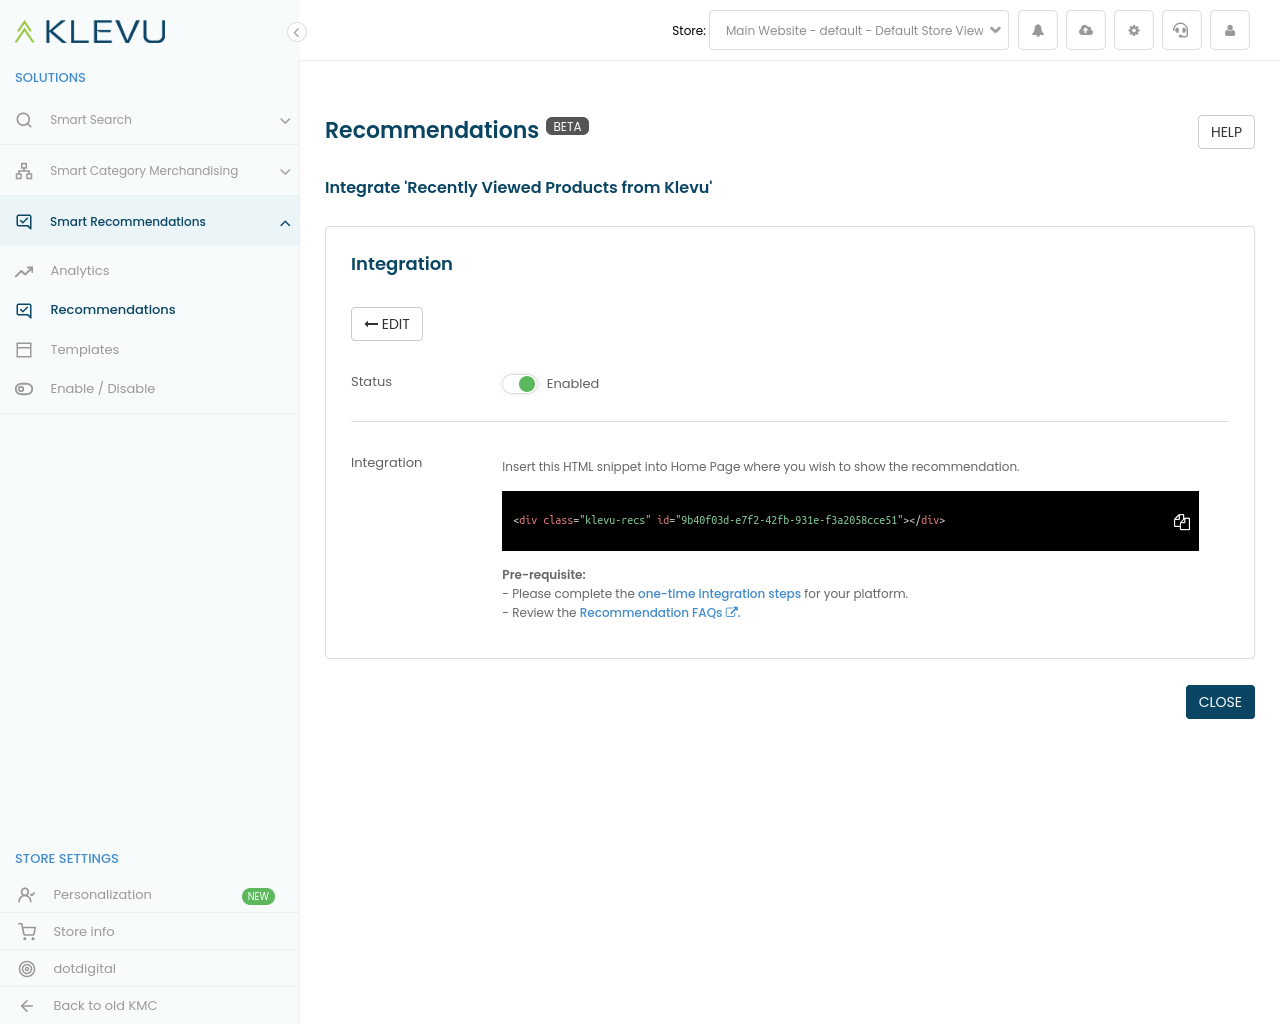
Task: Click the support headset icon
Action: coord(1182,31)
